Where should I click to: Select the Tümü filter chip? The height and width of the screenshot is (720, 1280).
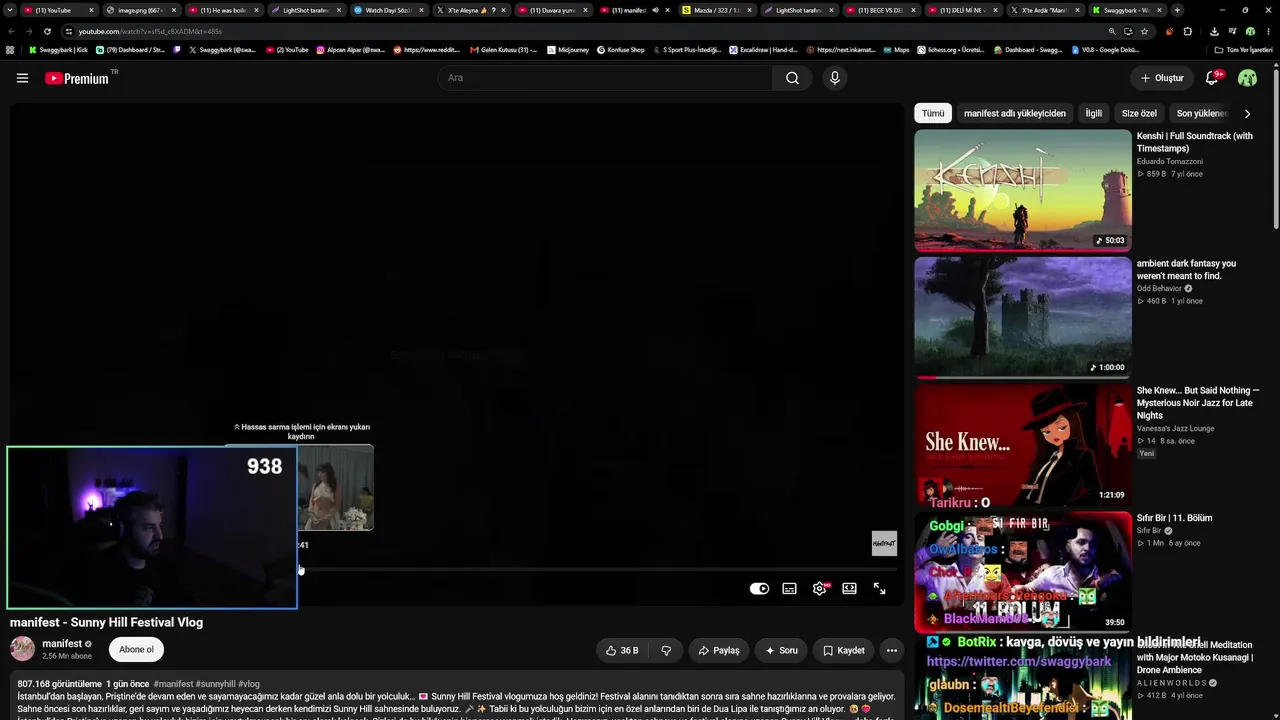pyautogui.click(x=933, y=113)
